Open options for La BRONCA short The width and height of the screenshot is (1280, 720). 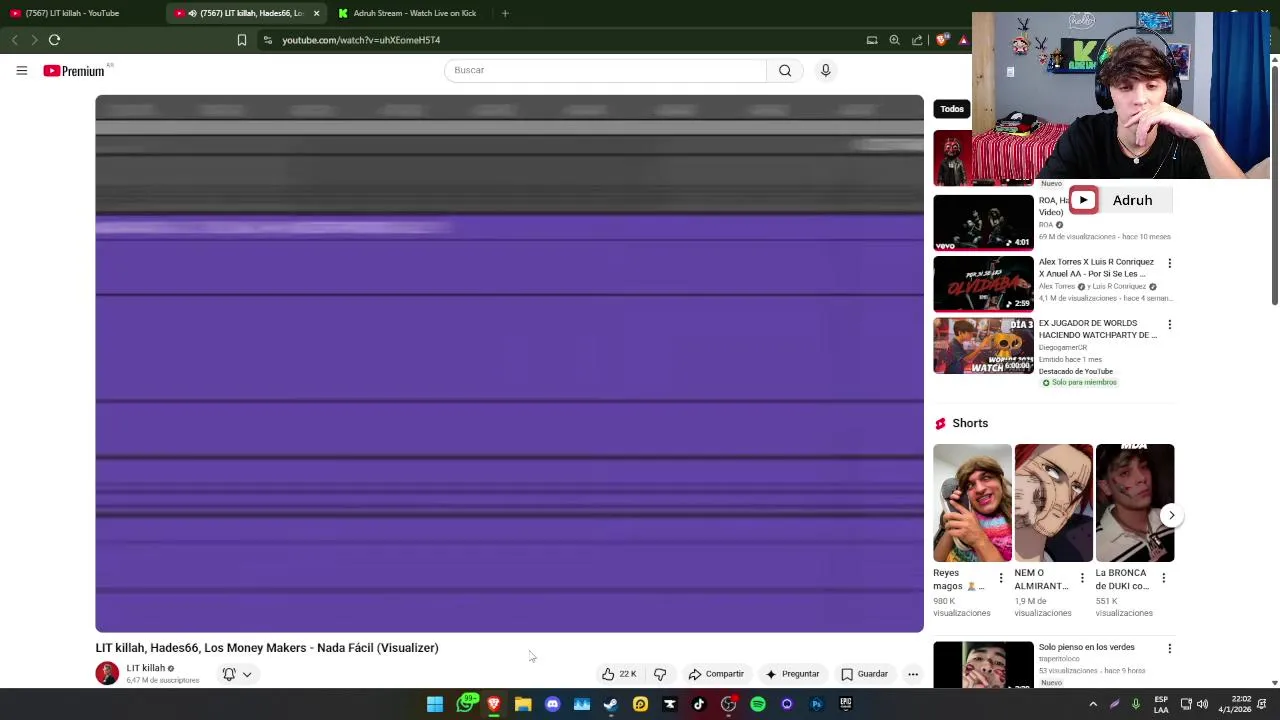1163,578
